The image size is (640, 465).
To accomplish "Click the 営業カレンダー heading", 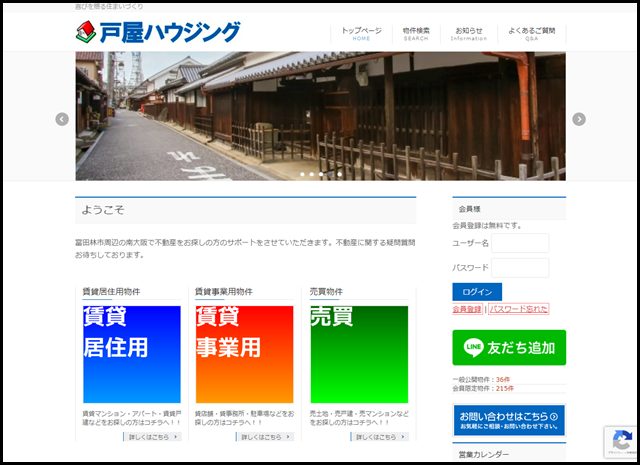I will 484,454.
